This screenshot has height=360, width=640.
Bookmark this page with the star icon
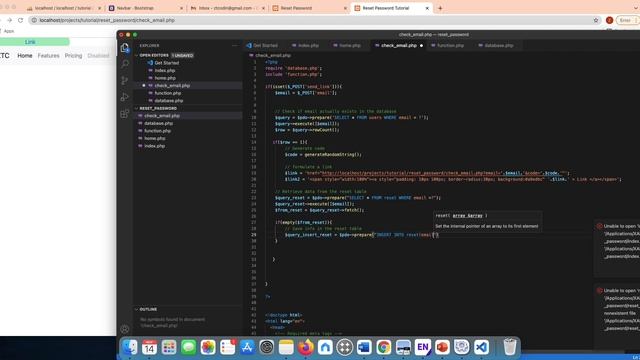(596, 20)
